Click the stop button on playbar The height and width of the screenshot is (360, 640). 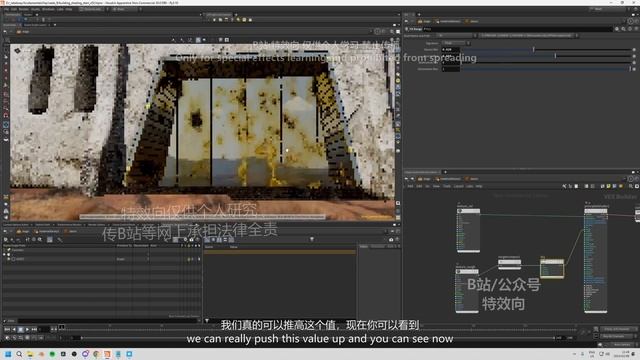click(20, 329)
